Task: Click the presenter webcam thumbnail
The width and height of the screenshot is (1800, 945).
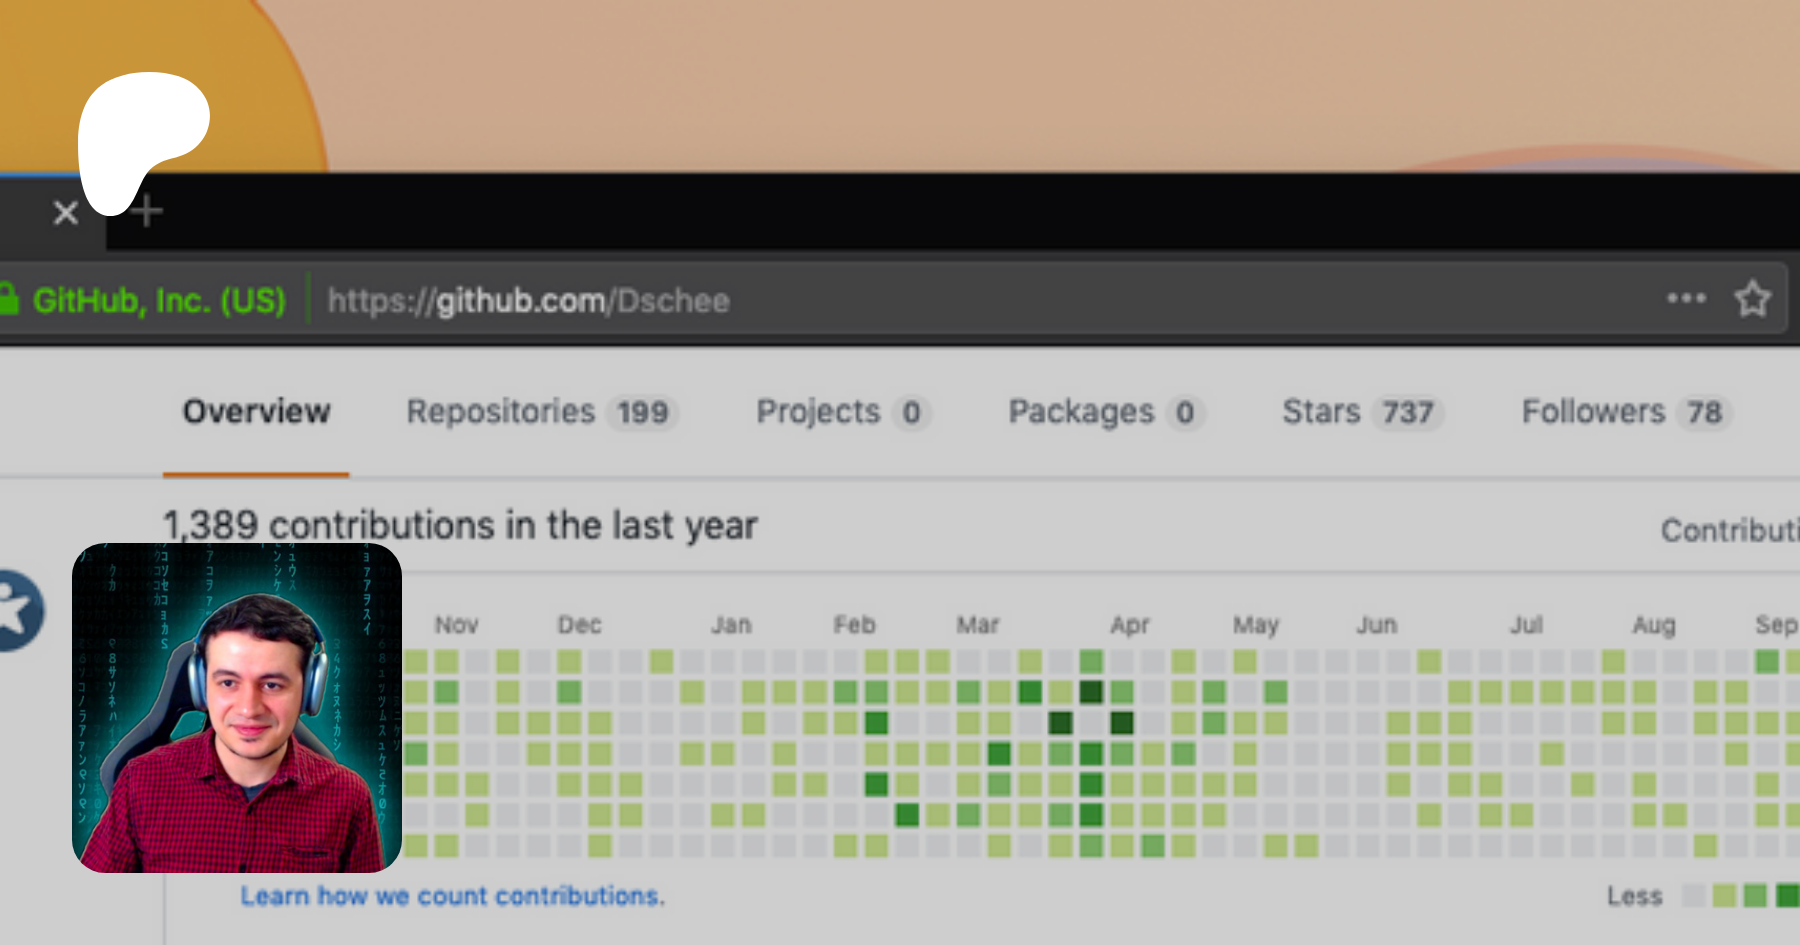Action: (x=237, y=708)
